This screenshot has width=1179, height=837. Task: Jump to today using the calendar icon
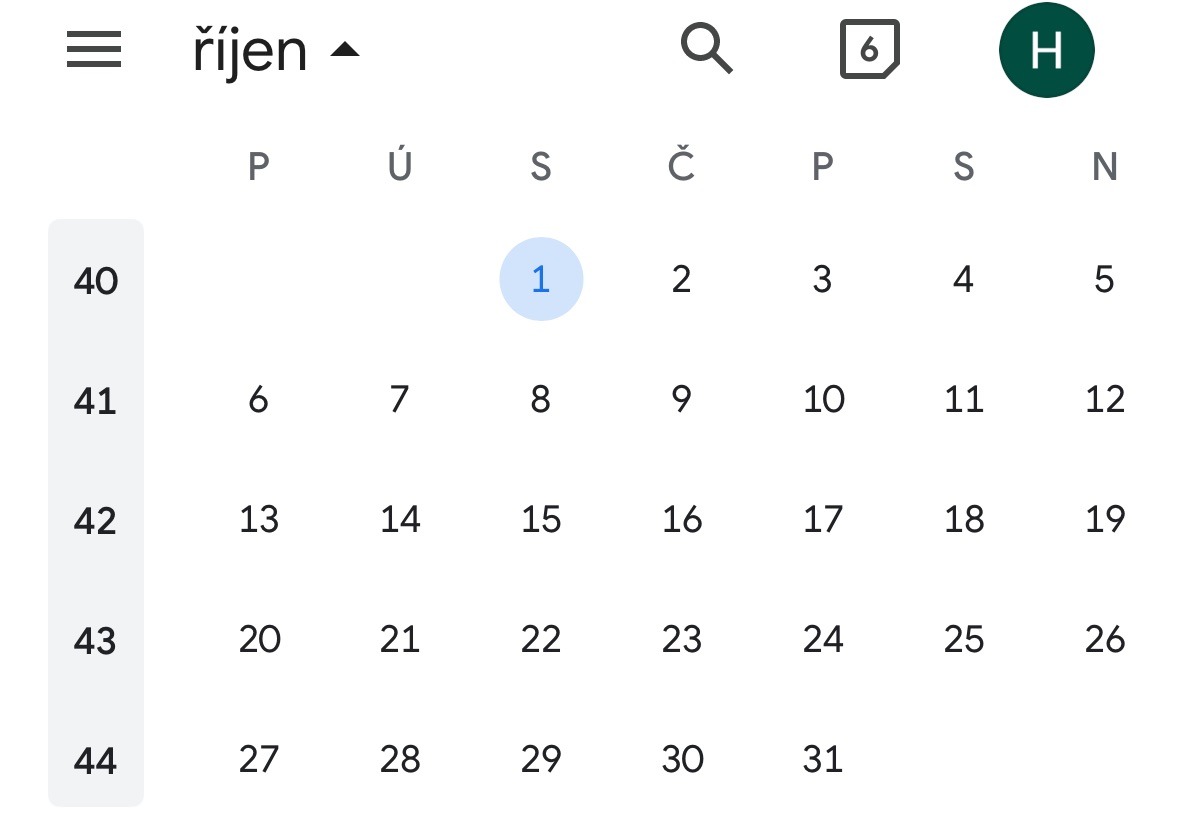868,50
